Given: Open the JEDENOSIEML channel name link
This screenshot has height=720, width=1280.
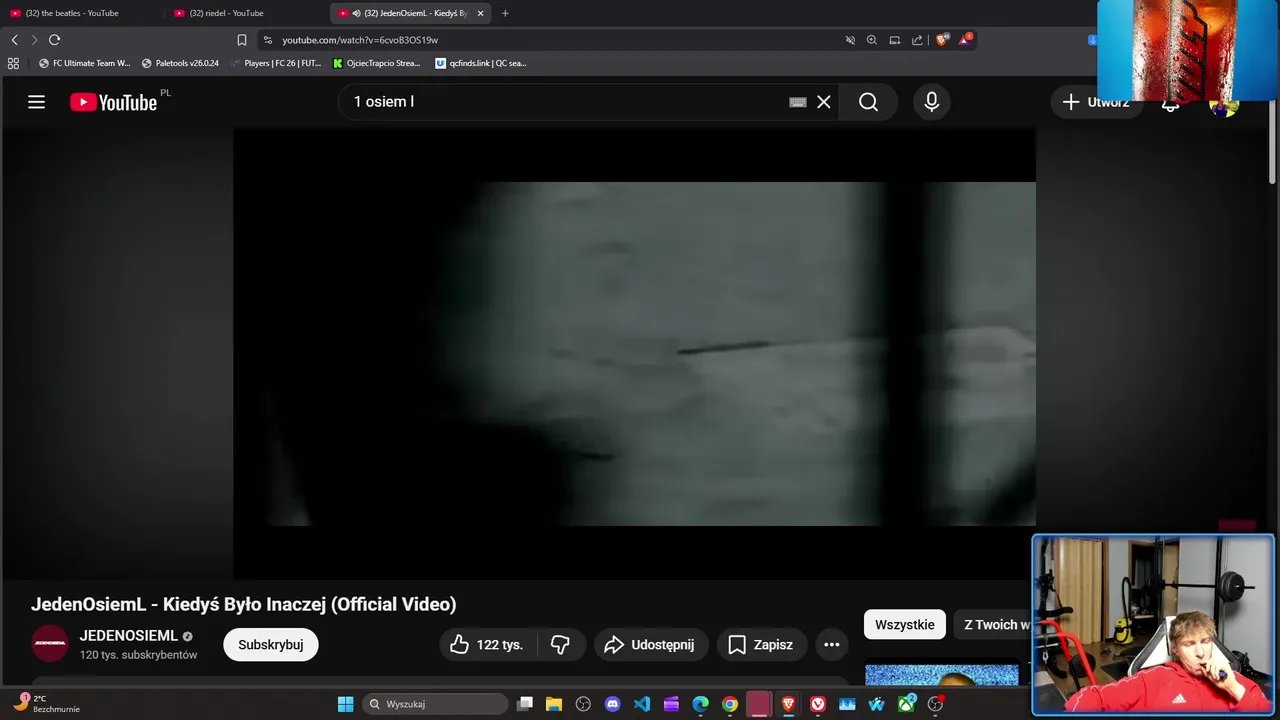Looking at the screenshot, I should tap(129, 636).
